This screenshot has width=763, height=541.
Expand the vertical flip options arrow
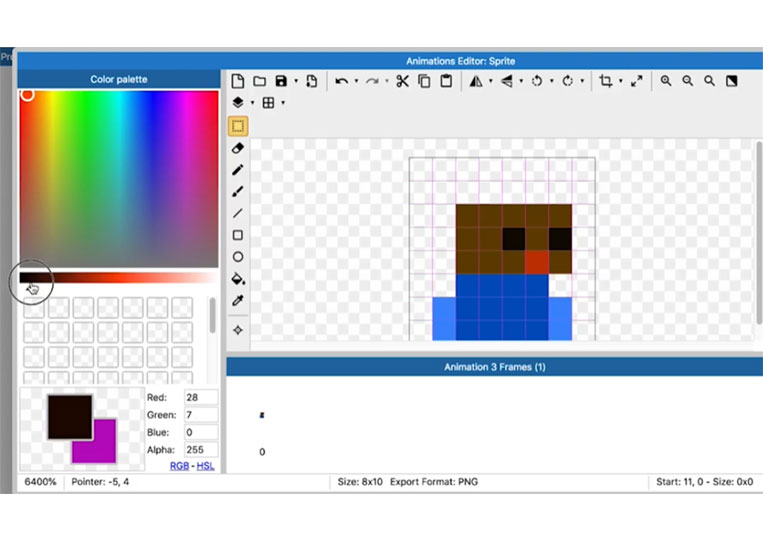(521, 81)
